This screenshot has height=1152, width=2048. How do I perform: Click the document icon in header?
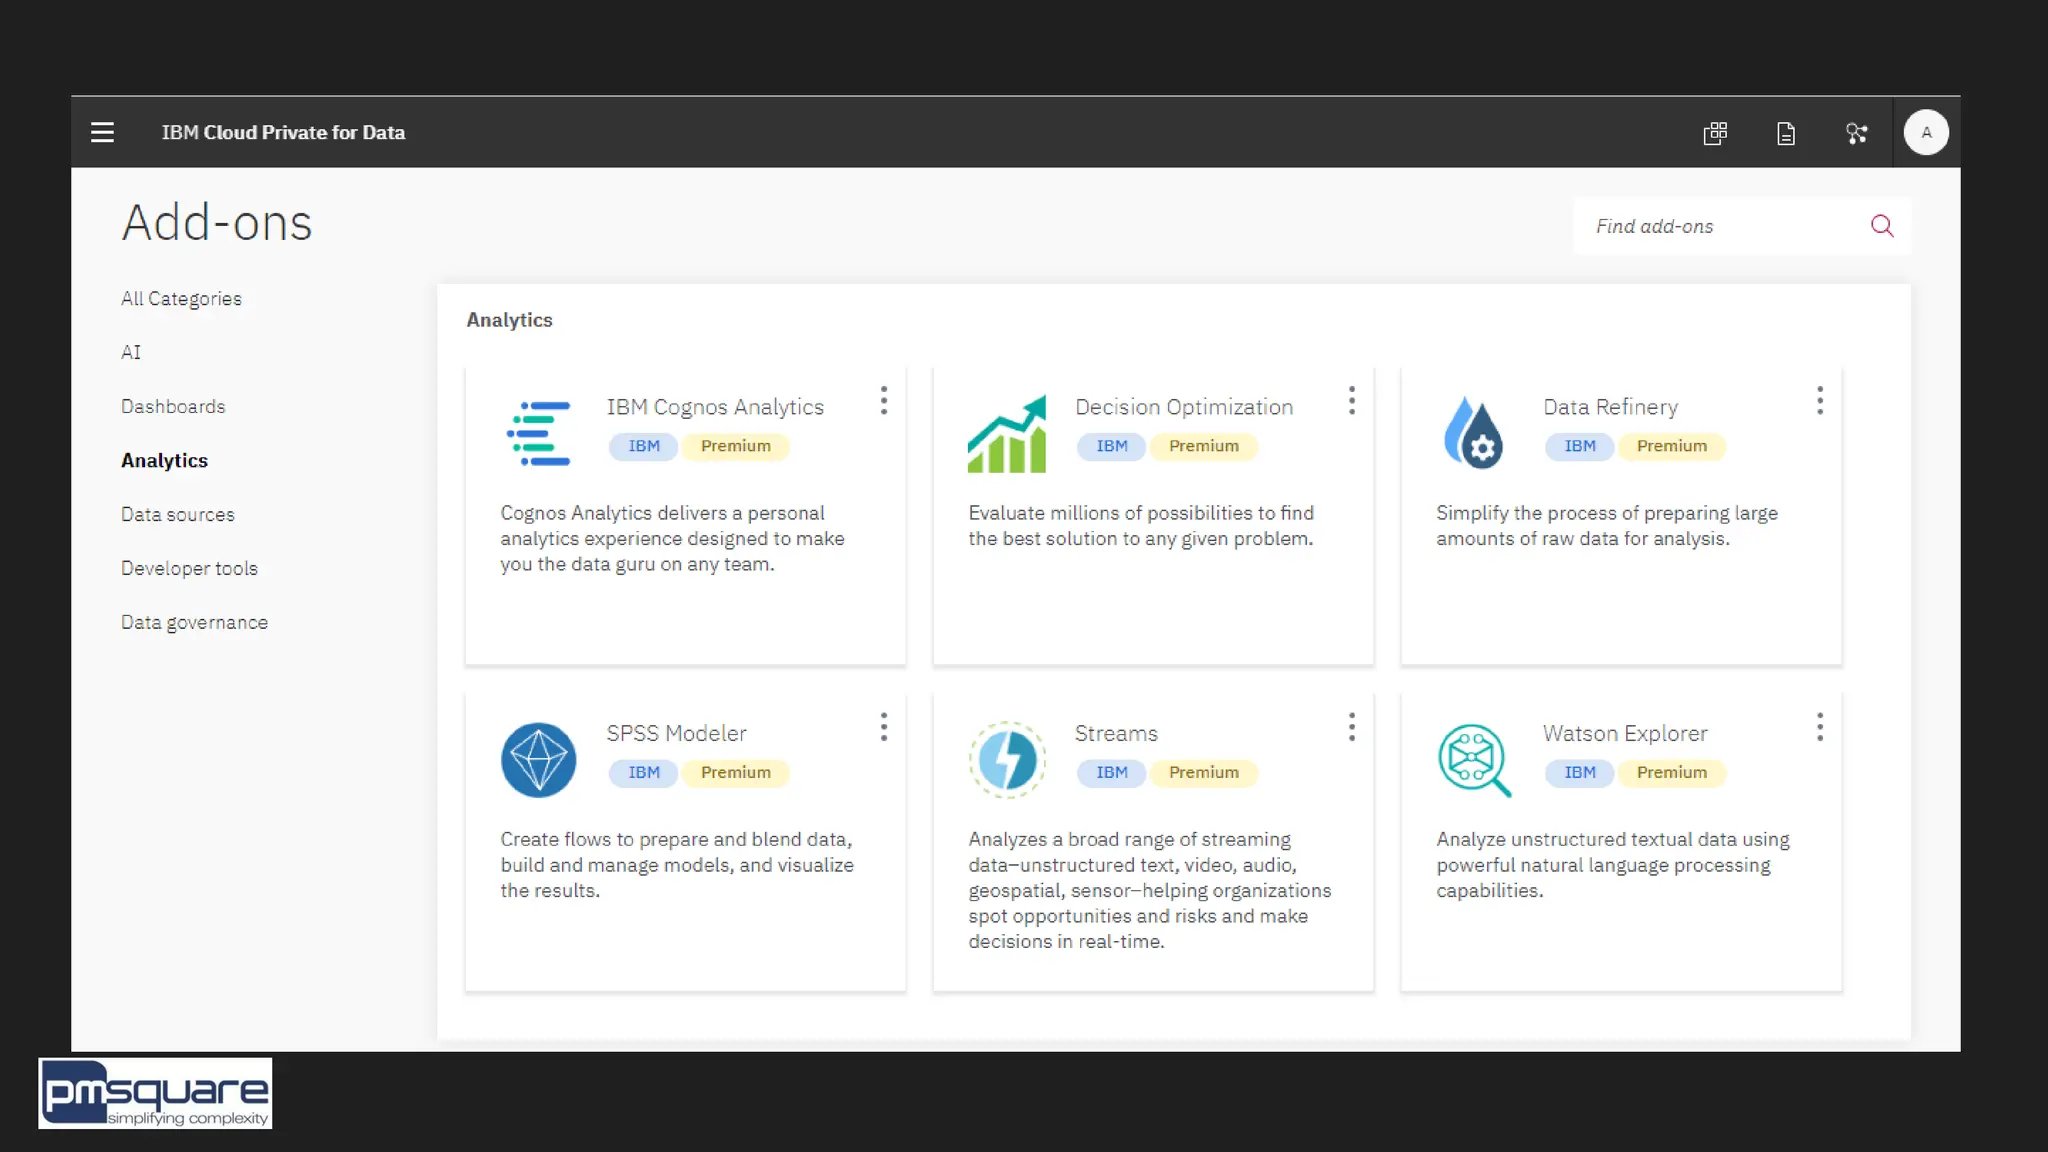(1786, 133)
